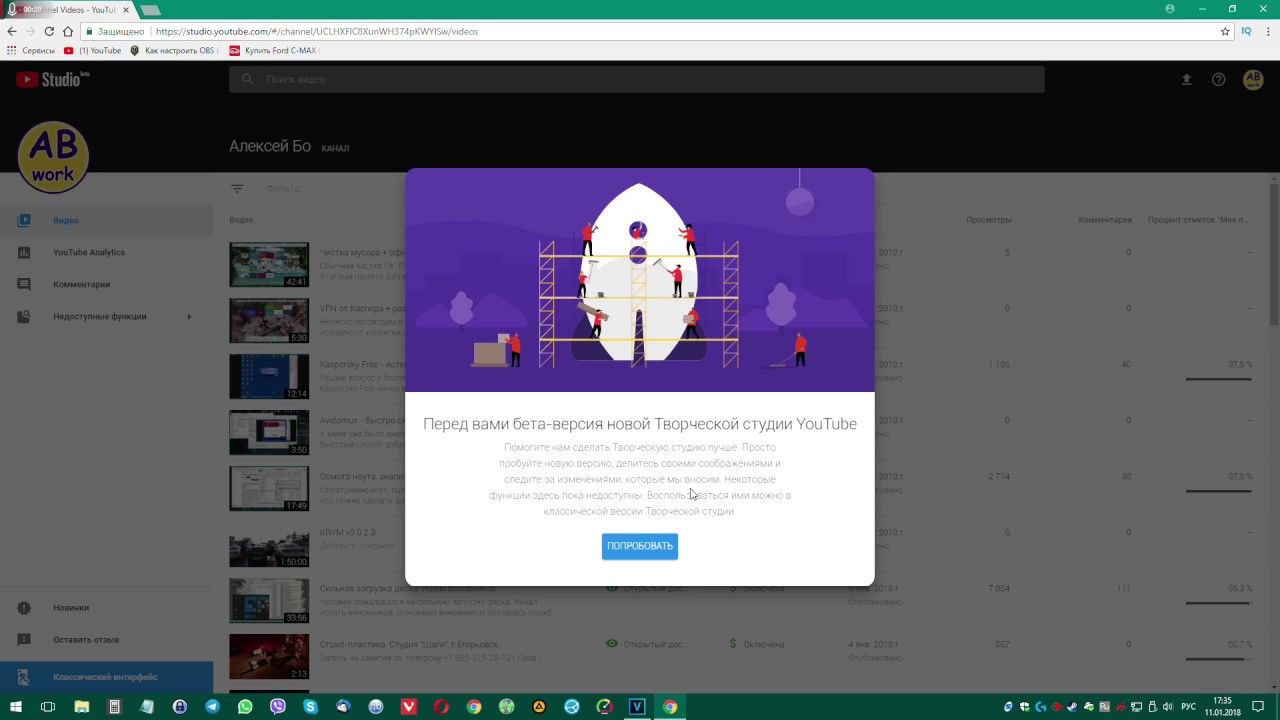This screenshot has width=1280, height=720.
Task: Click the like percentage column header
Action: click(x=1198, y=220)
